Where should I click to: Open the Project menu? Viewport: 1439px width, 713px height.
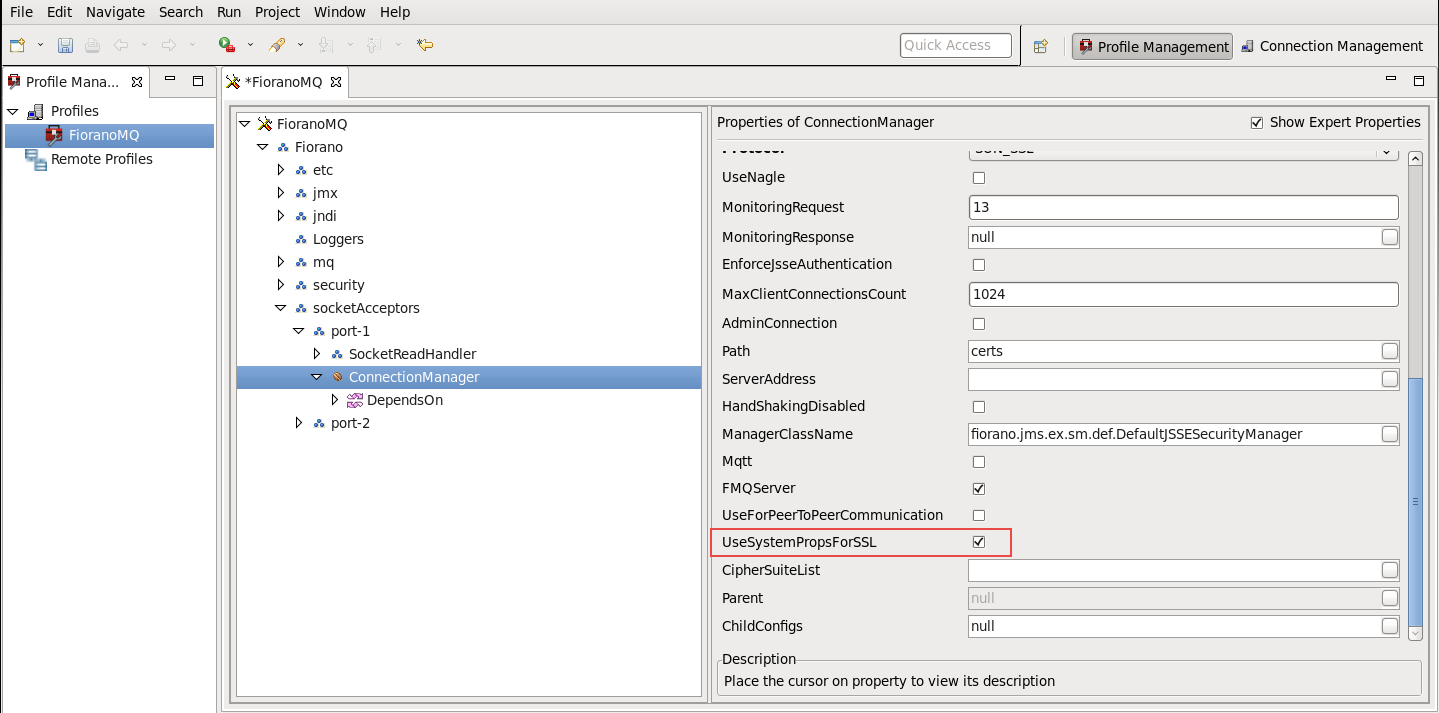[277, 12]
